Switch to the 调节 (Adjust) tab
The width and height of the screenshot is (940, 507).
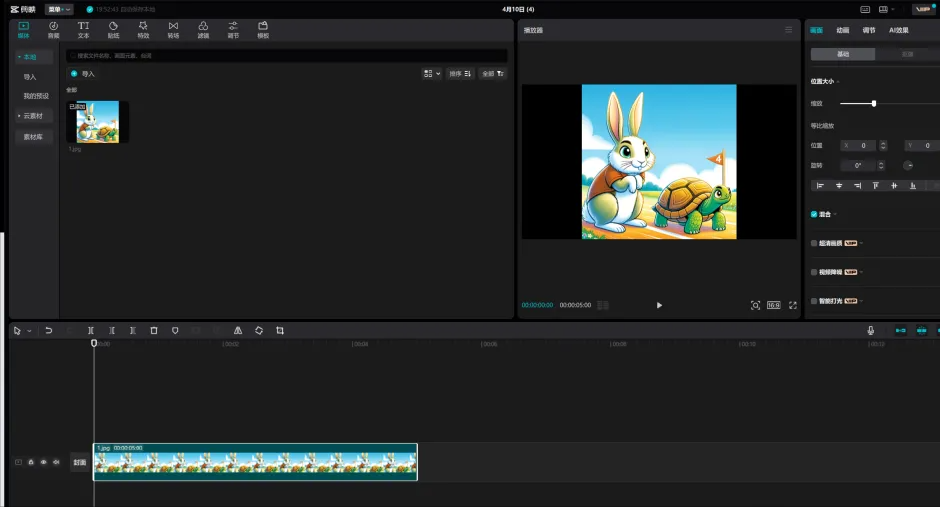pyautogui.click(x=869, y=30)
